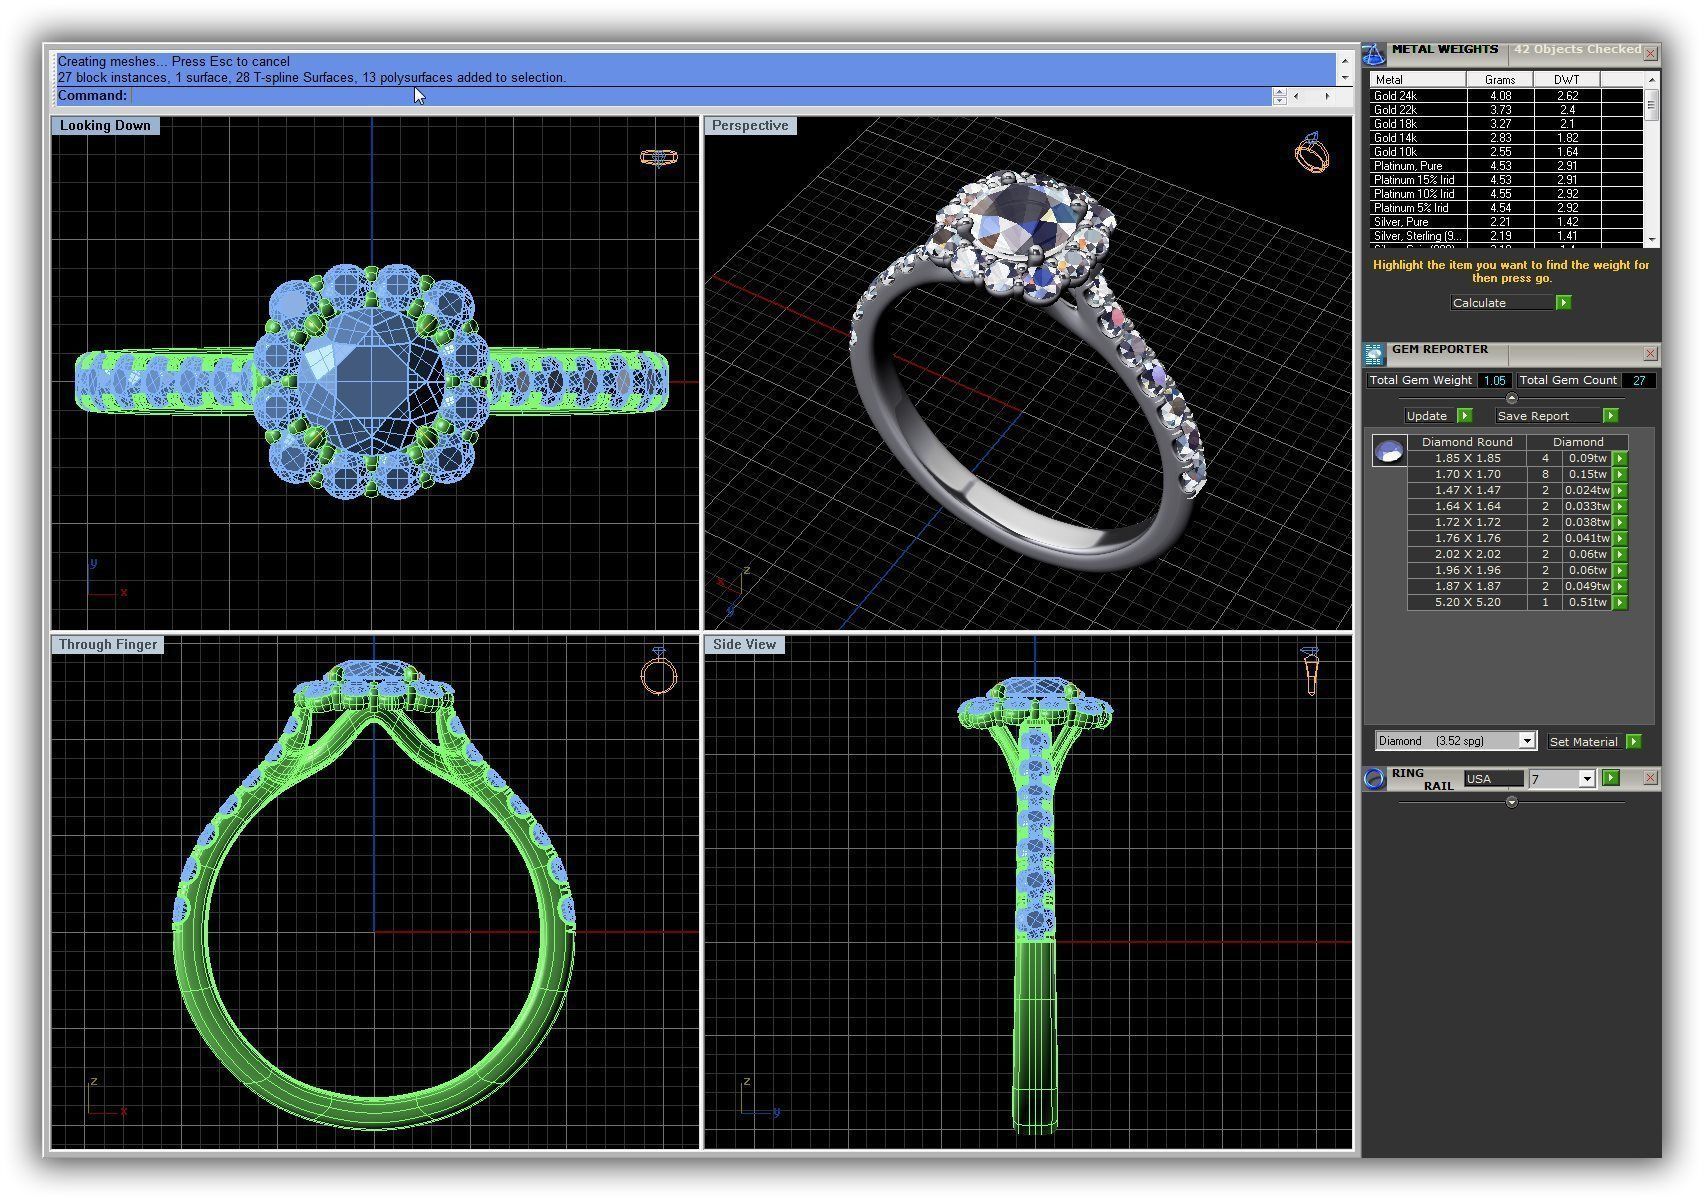Click the green go arrow in Ring Rail
Viewport: 1704px width, 1200px height.
(x=1611, y=778)
